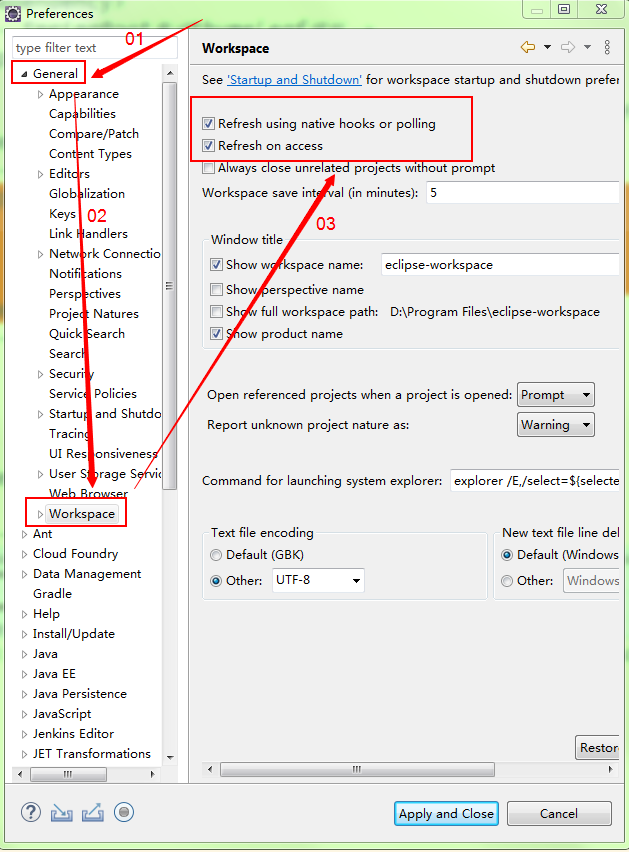Open the back history dropdown arrow
629x852 pixels.
[x=548, y=47]
